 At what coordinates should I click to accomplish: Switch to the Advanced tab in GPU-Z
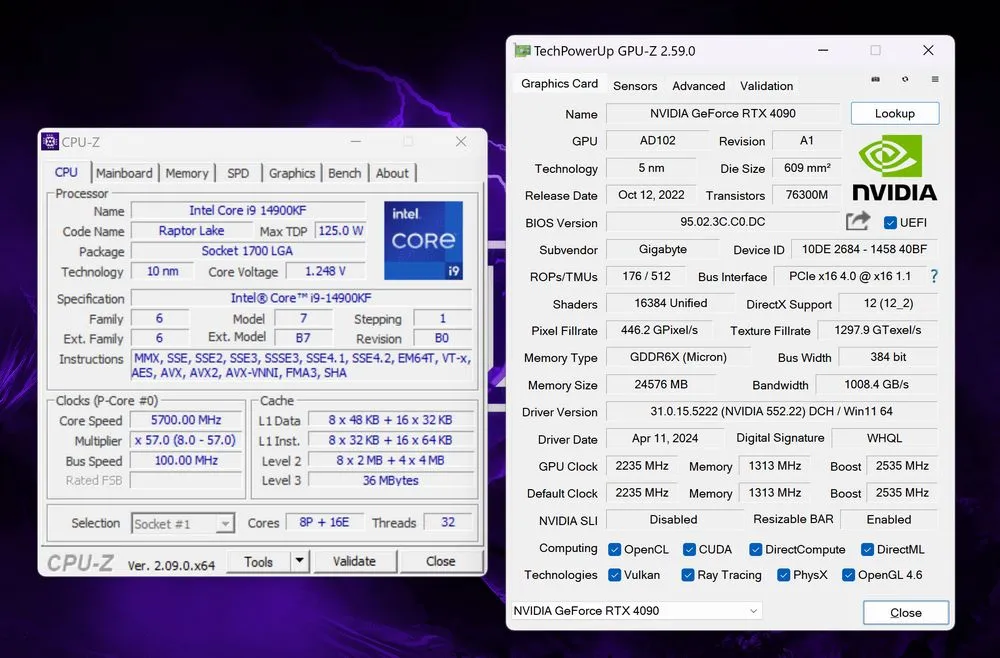coord(698,85)
